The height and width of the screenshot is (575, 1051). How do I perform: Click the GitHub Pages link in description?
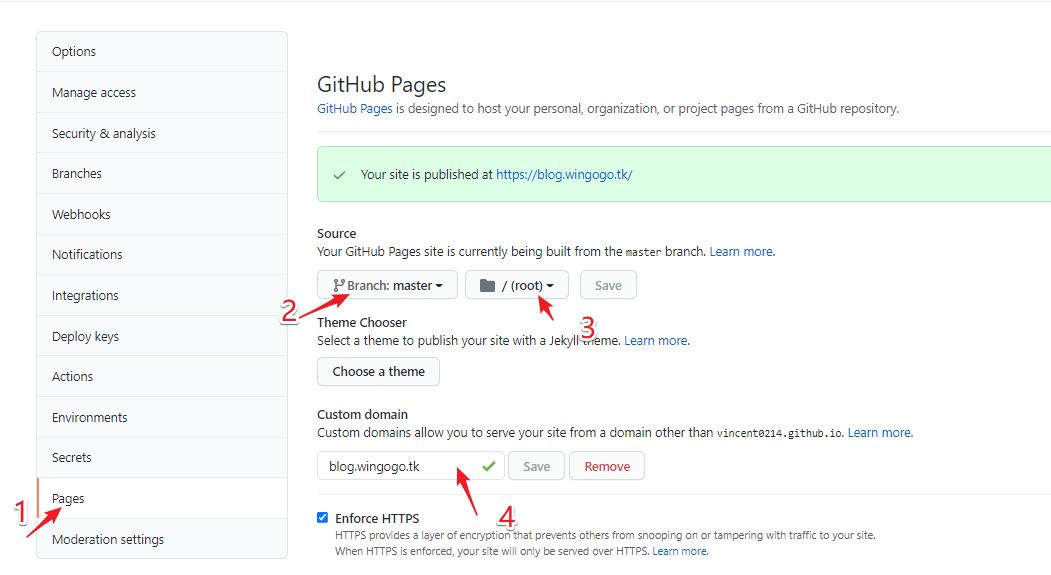click(x=355, y=108)
